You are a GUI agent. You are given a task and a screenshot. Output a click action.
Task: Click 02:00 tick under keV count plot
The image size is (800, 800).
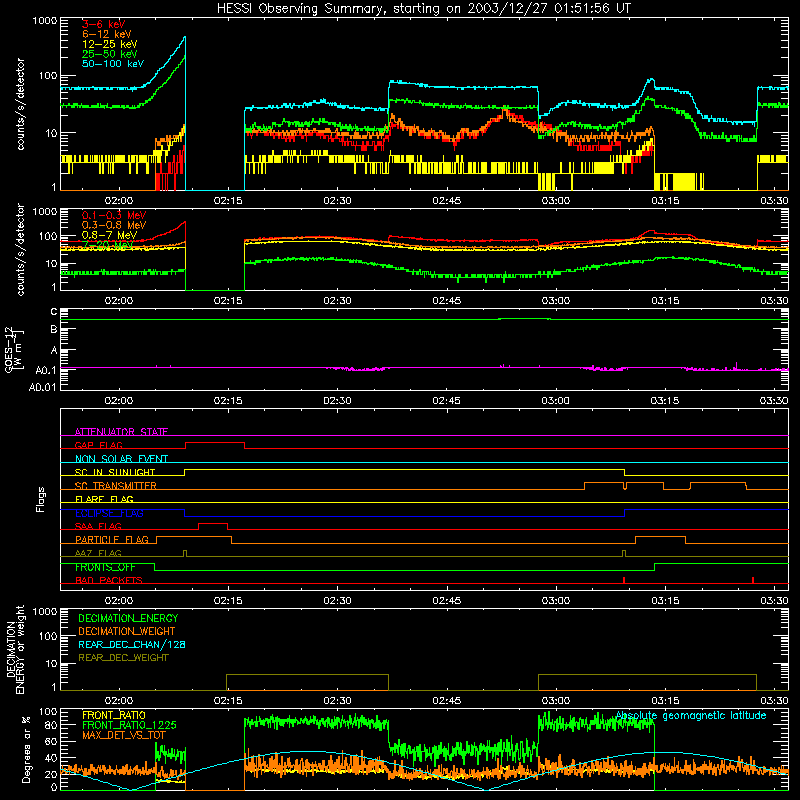tap(118, 201)
